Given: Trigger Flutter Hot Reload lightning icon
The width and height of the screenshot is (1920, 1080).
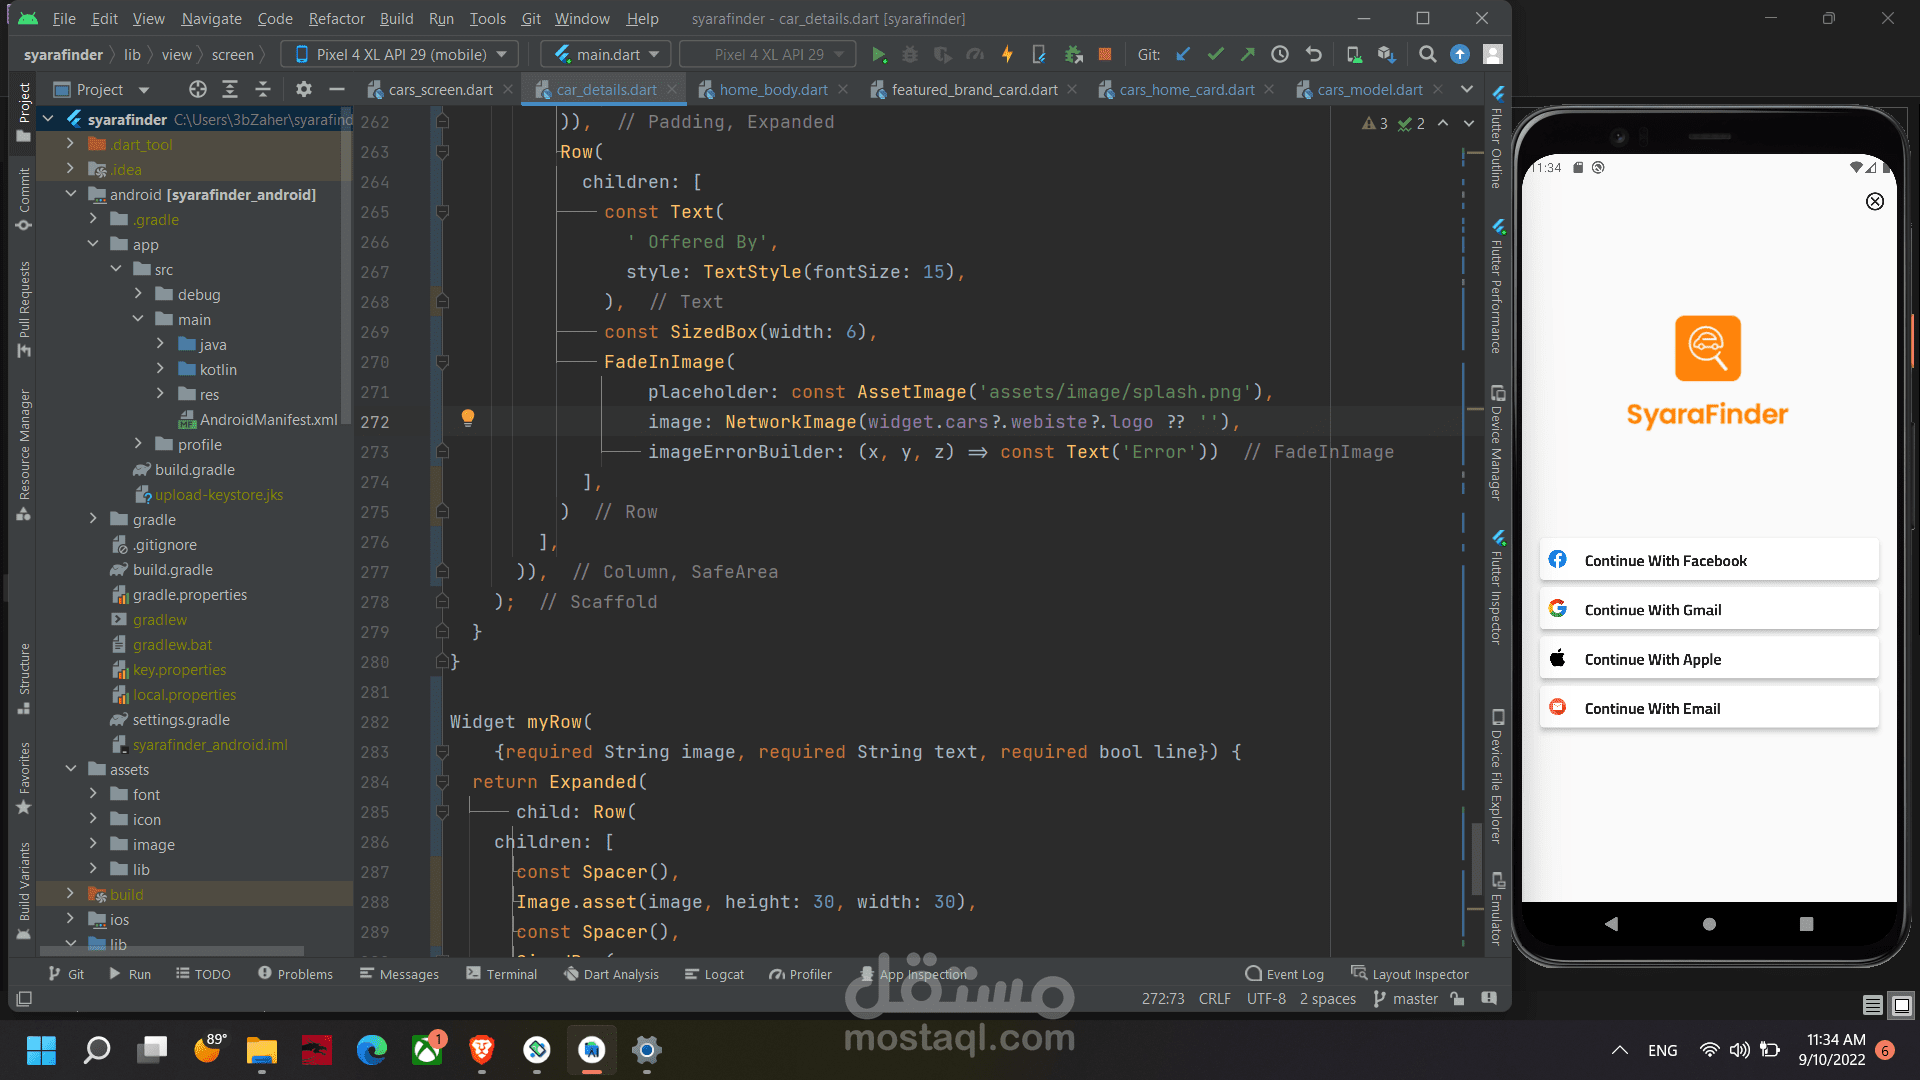Looking at the screenshot, I should point(1007,55).
